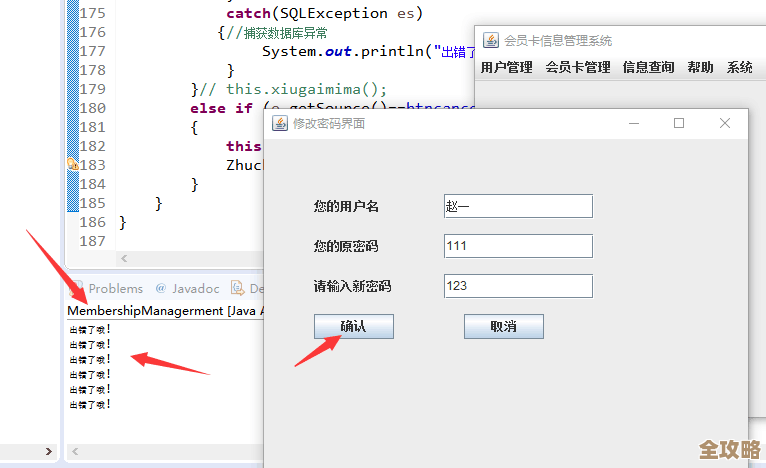Switch to the Javadoc tab

194,288
